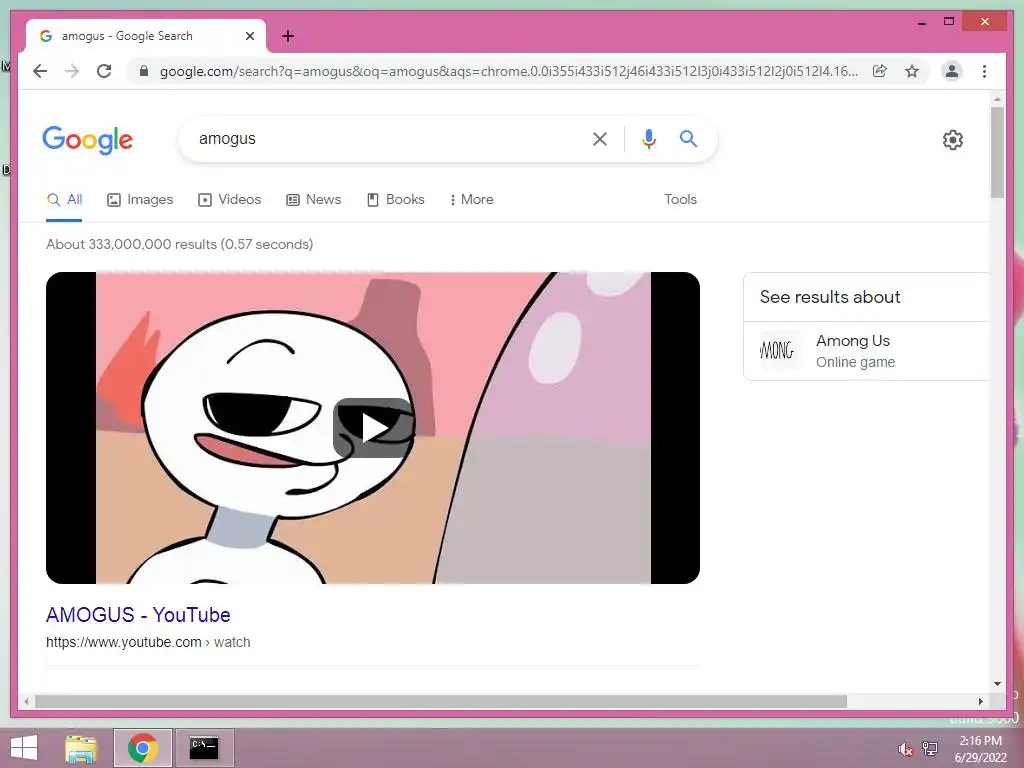Reload the current page

coord(104,71)
